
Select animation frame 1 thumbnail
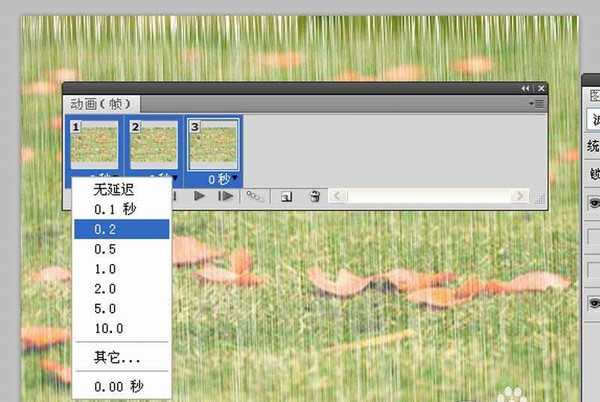coord(95,145)
